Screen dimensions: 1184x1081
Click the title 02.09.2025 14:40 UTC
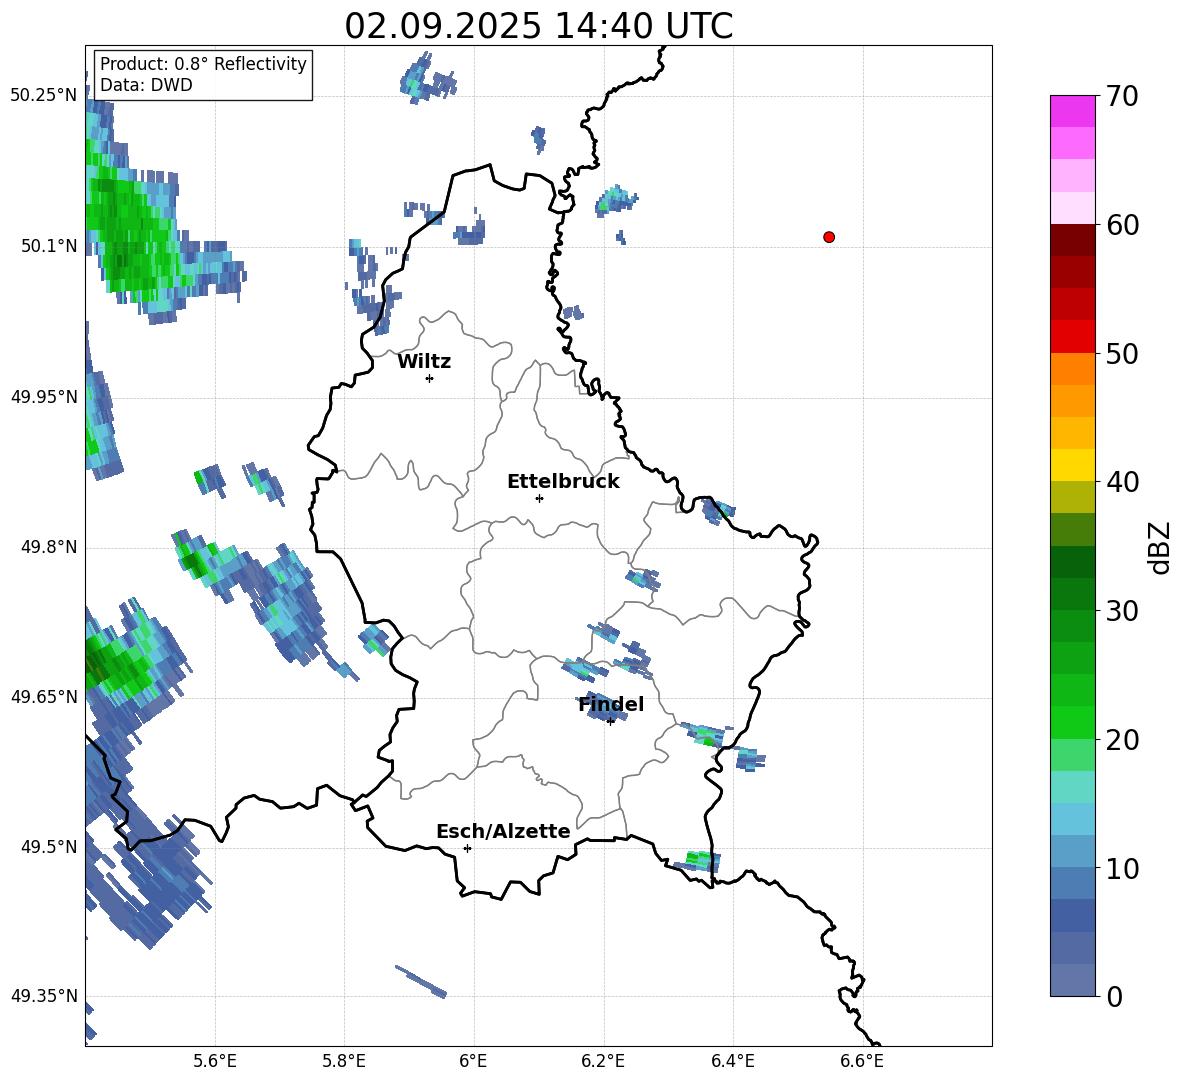[538, 26]
